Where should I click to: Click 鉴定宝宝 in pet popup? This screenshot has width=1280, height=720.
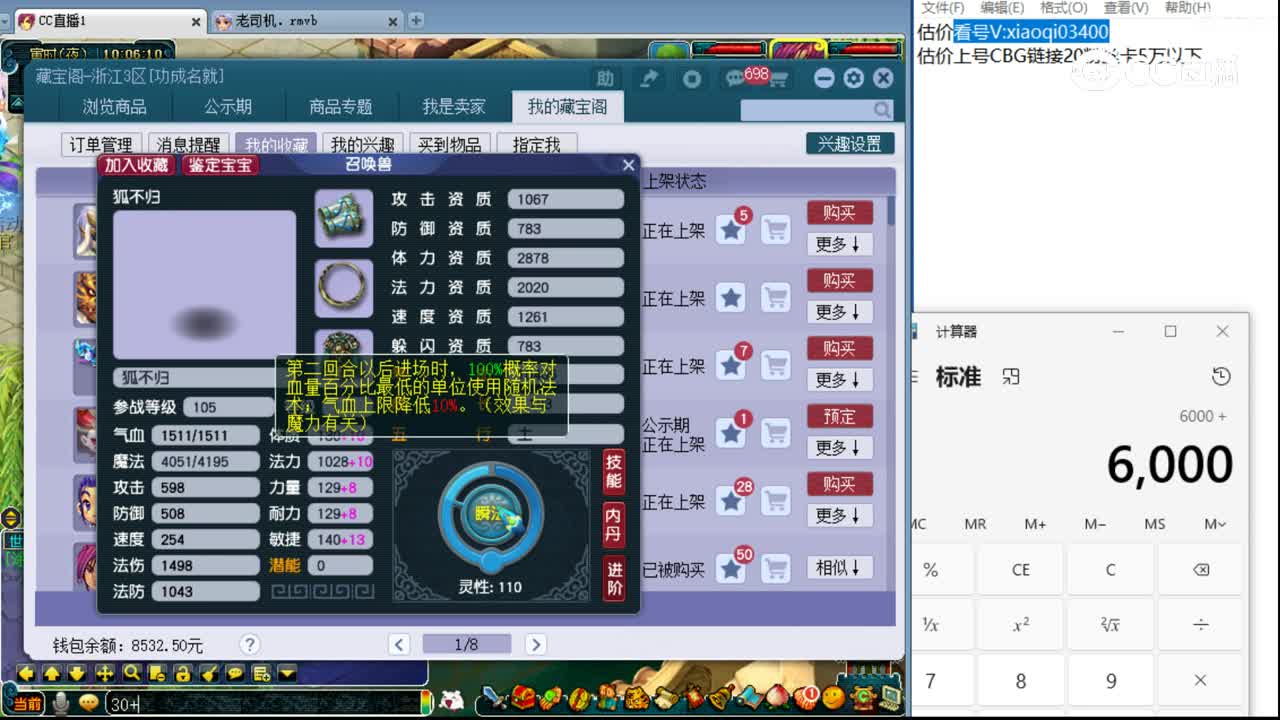(x=221, y=165)
